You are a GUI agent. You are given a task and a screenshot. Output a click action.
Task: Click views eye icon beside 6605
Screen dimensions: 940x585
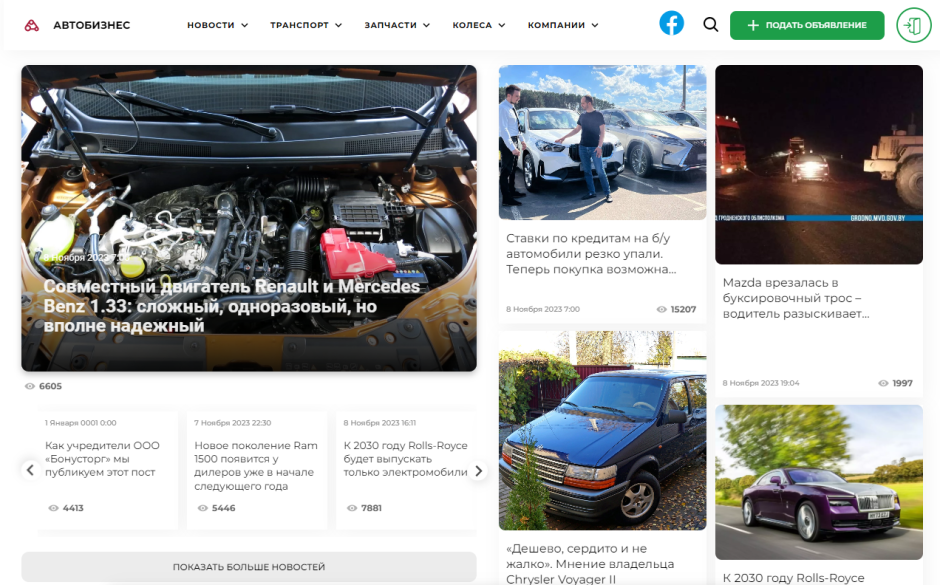point(30,386)
